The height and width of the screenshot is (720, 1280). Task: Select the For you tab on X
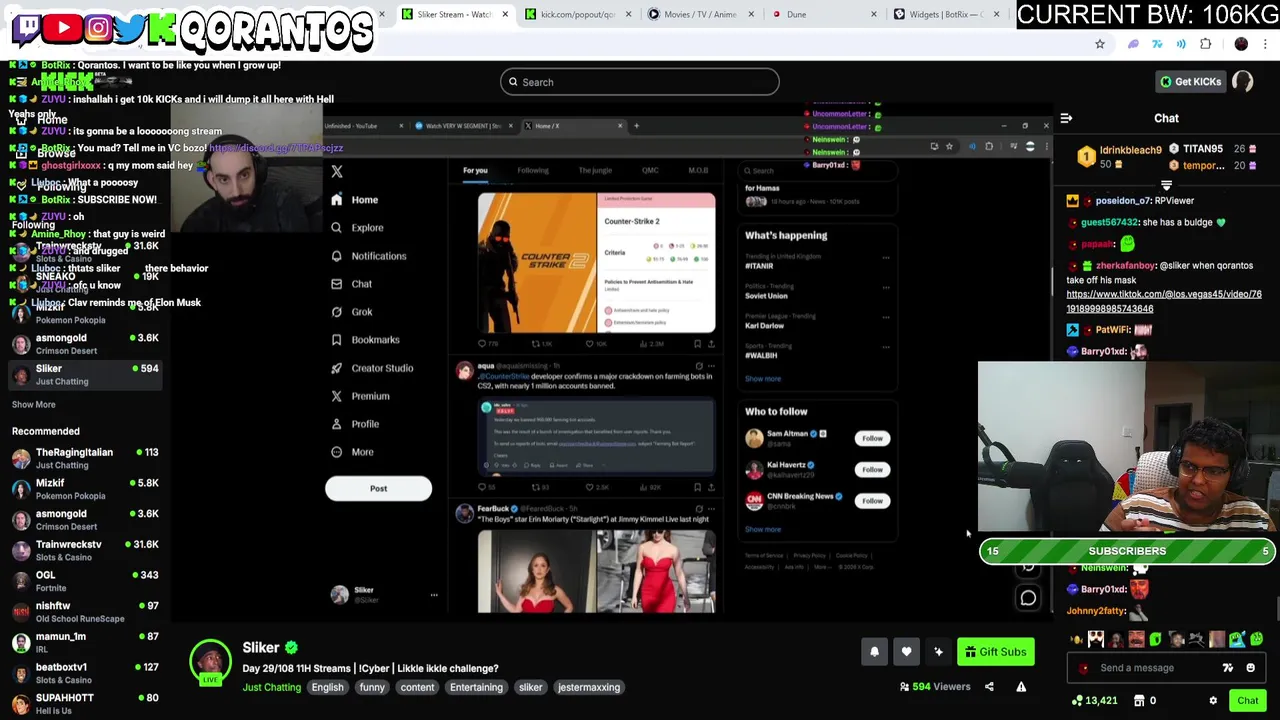(475, 171)
